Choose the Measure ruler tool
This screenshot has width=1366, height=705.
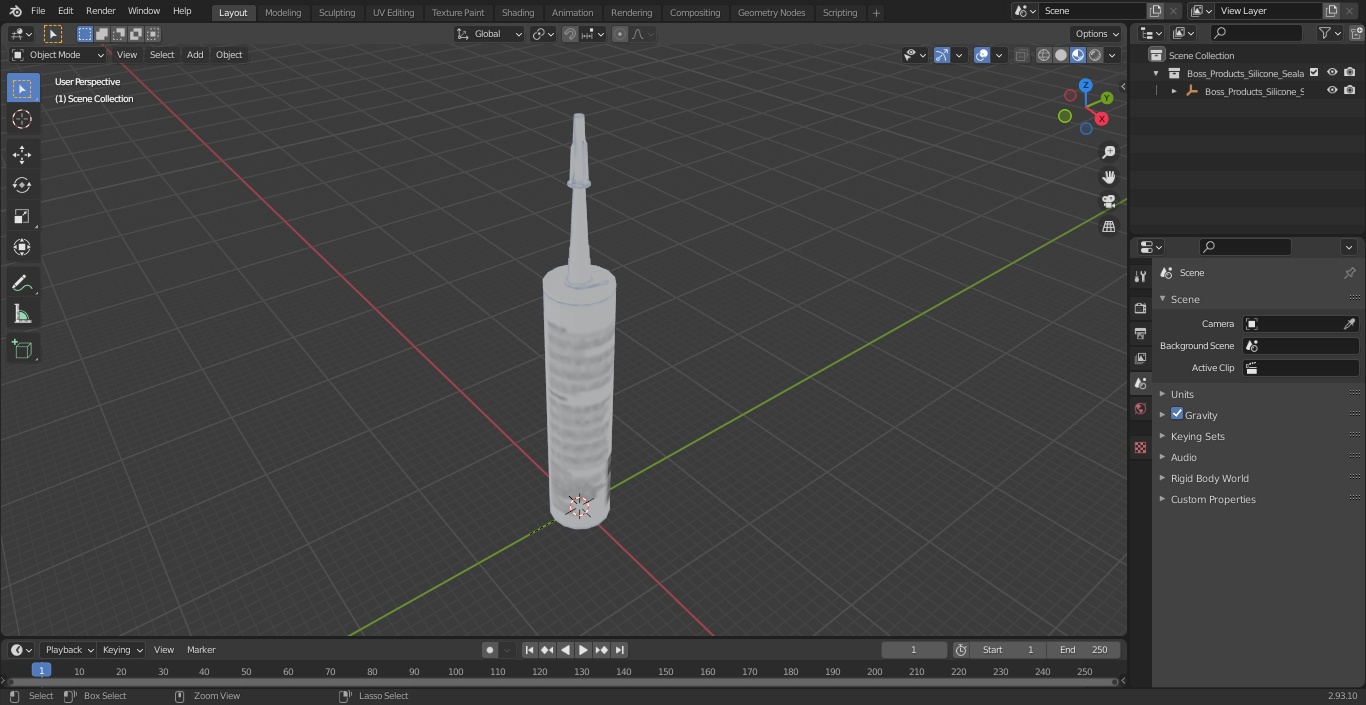22,315
